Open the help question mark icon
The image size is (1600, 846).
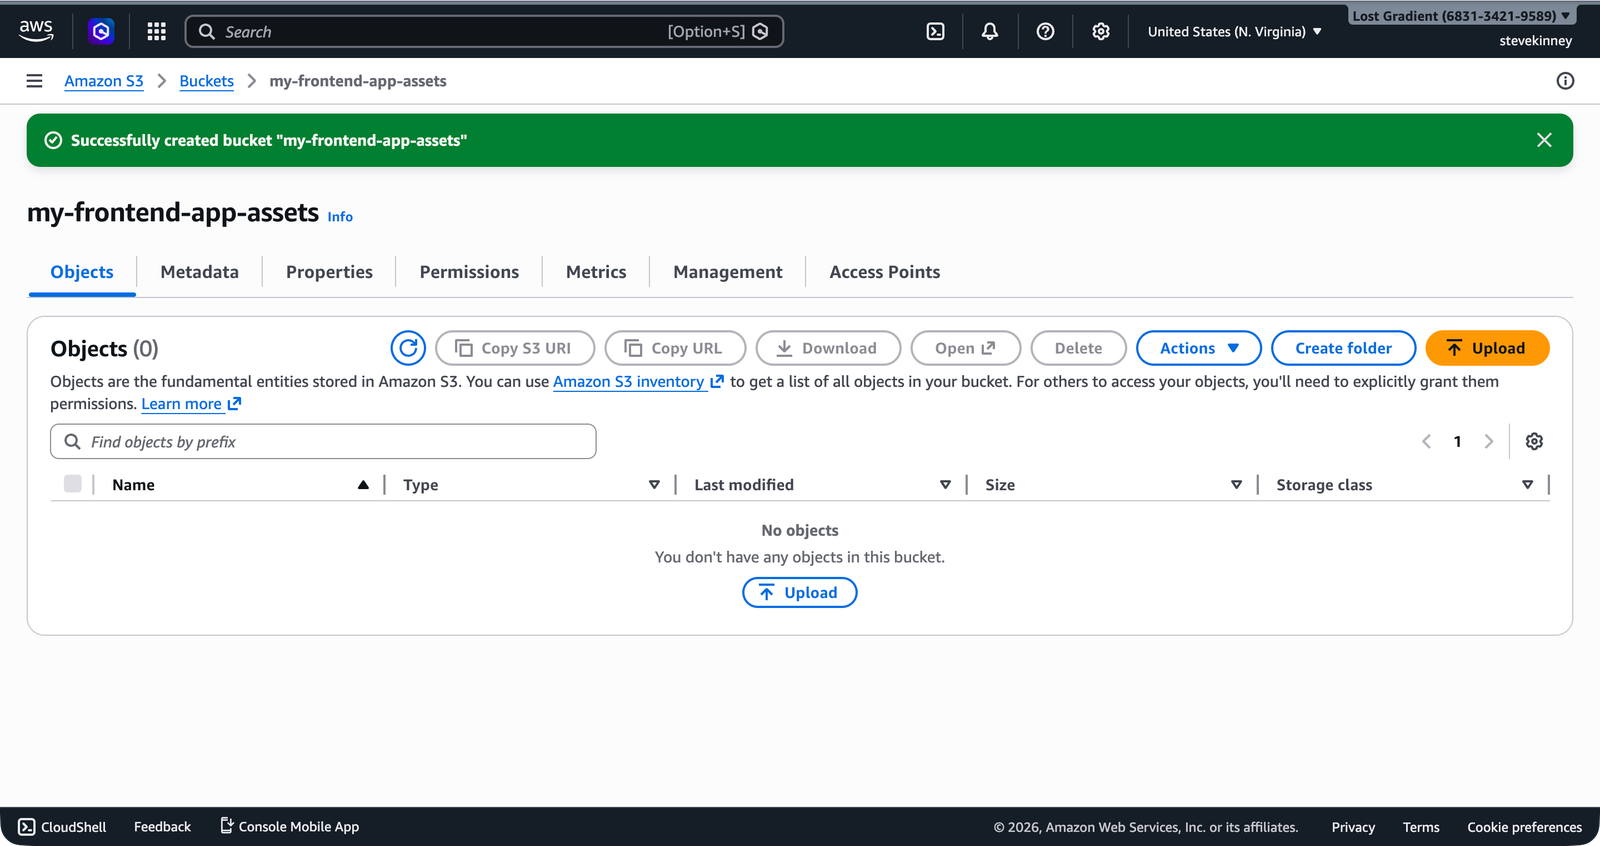tap(1045, 31)
